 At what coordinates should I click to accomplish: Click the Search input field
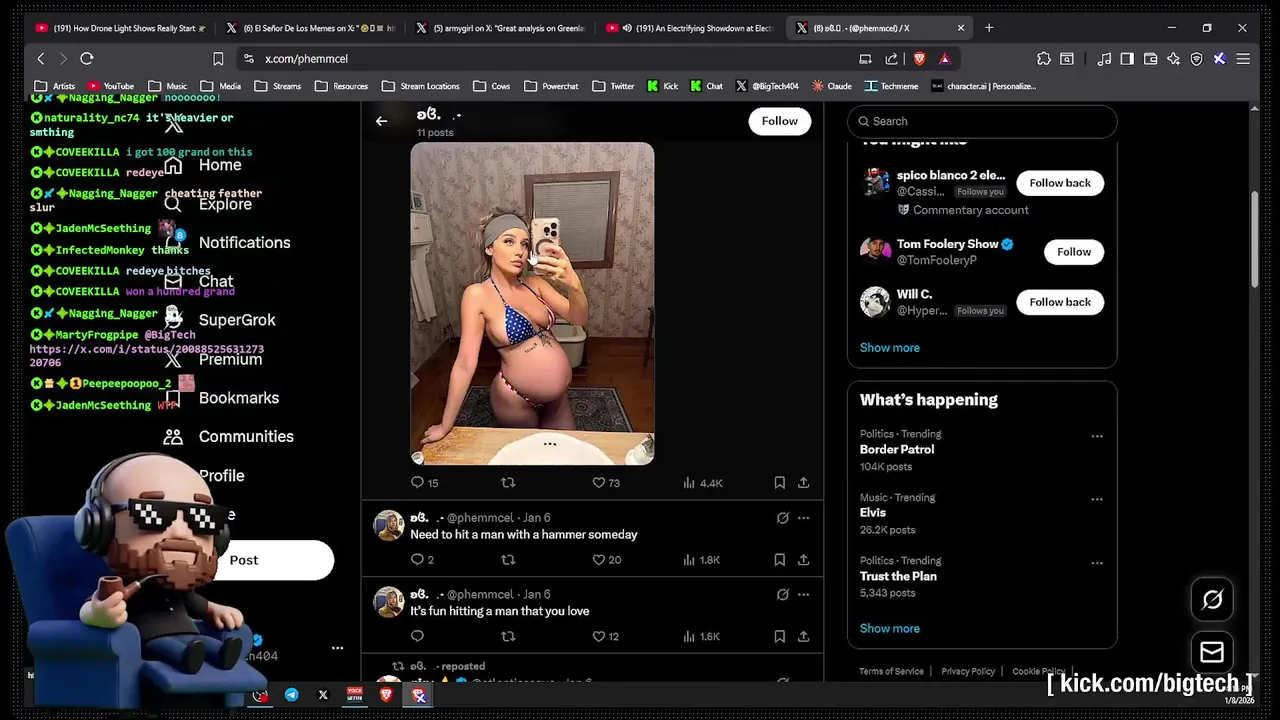click(982, 121)
